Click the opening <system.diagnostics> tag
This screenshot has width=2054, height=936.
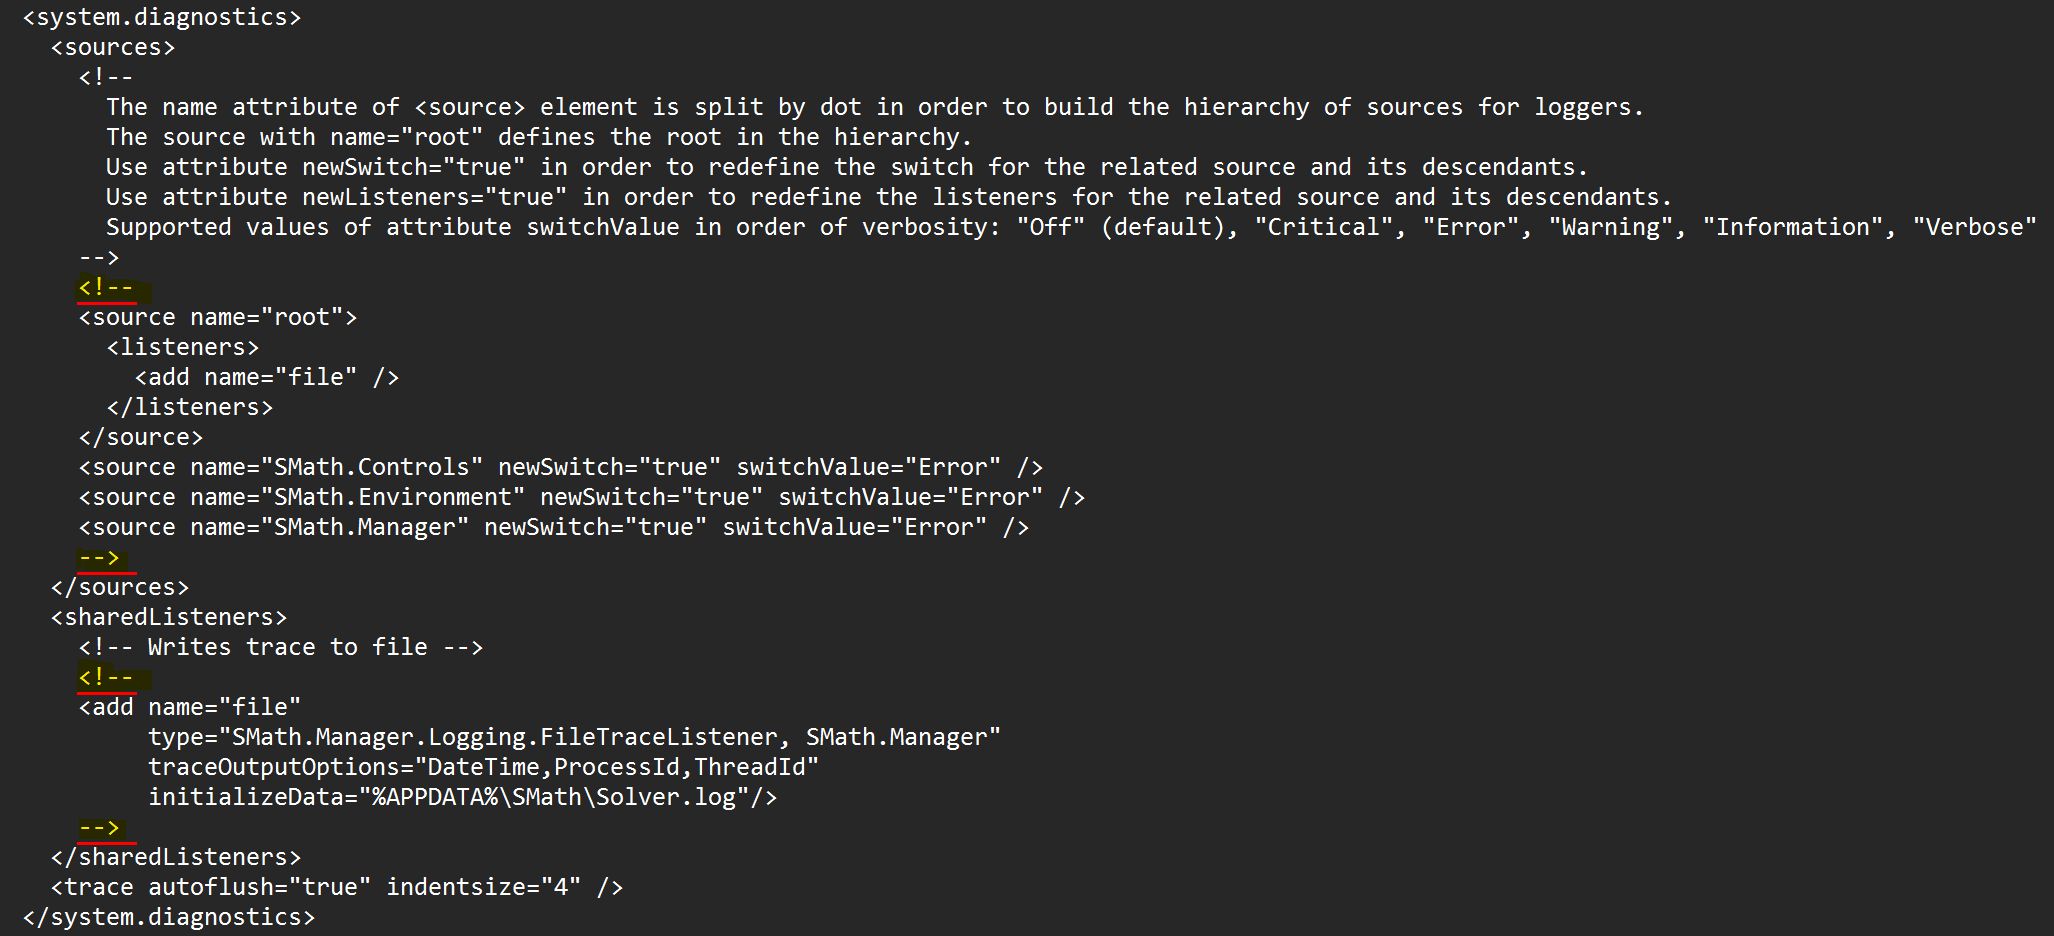pos(161,18)
